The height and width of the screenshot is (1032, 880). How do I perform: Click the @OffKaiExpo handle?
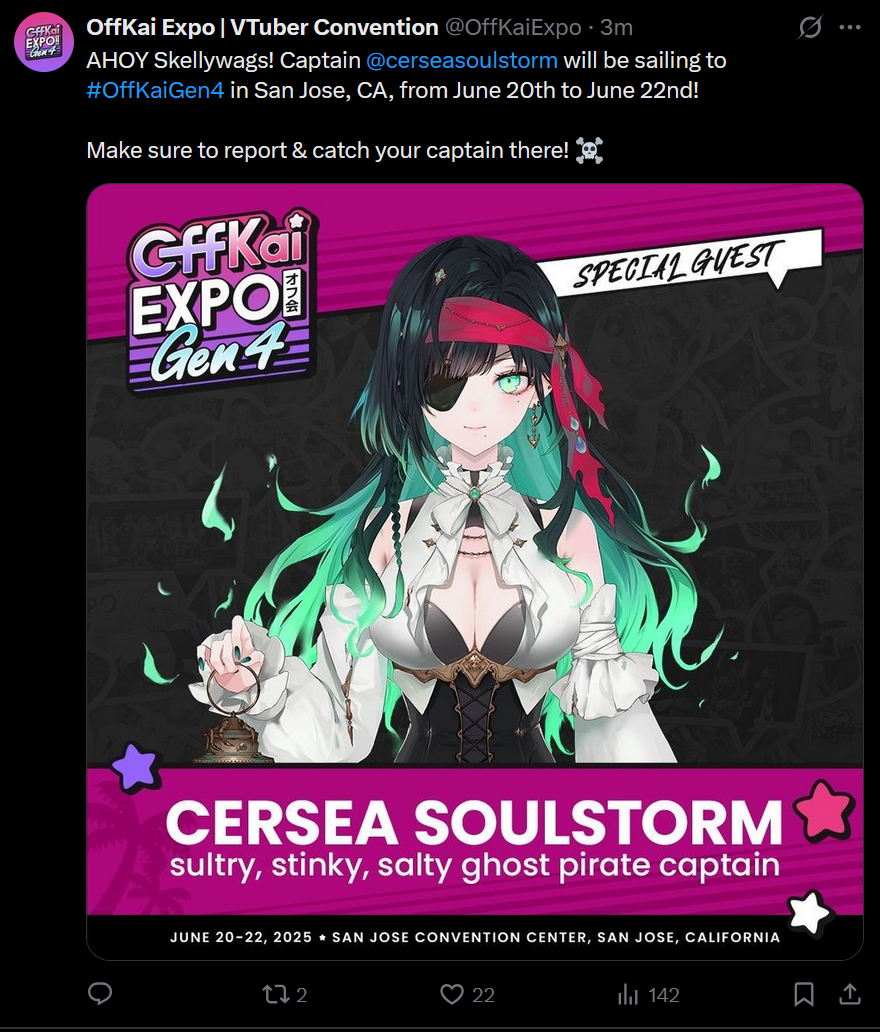pos(513,27)
